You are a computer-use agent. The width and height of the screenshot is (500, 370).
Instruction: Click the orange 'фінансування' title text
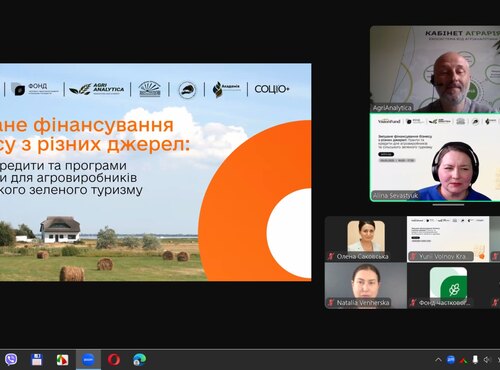coord(103,126)
